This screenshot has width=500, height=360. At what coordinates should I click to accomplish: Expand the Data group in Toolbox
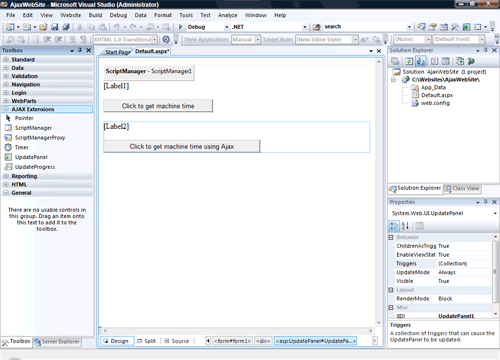pos(6,68)
